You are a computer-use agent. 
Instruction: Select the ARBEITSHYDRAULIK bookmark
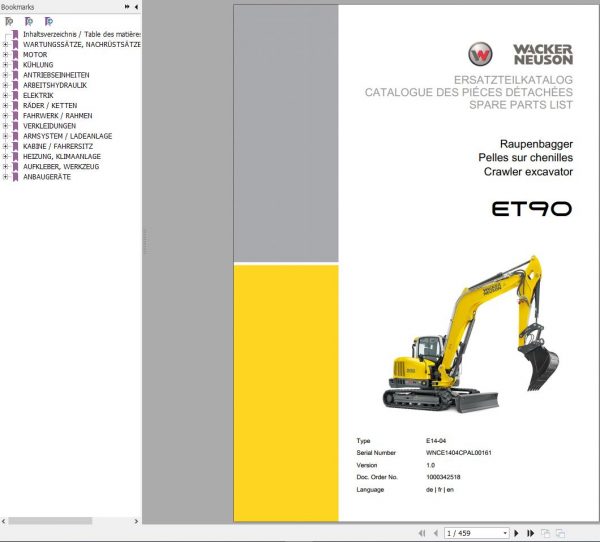tap(55, 85)
